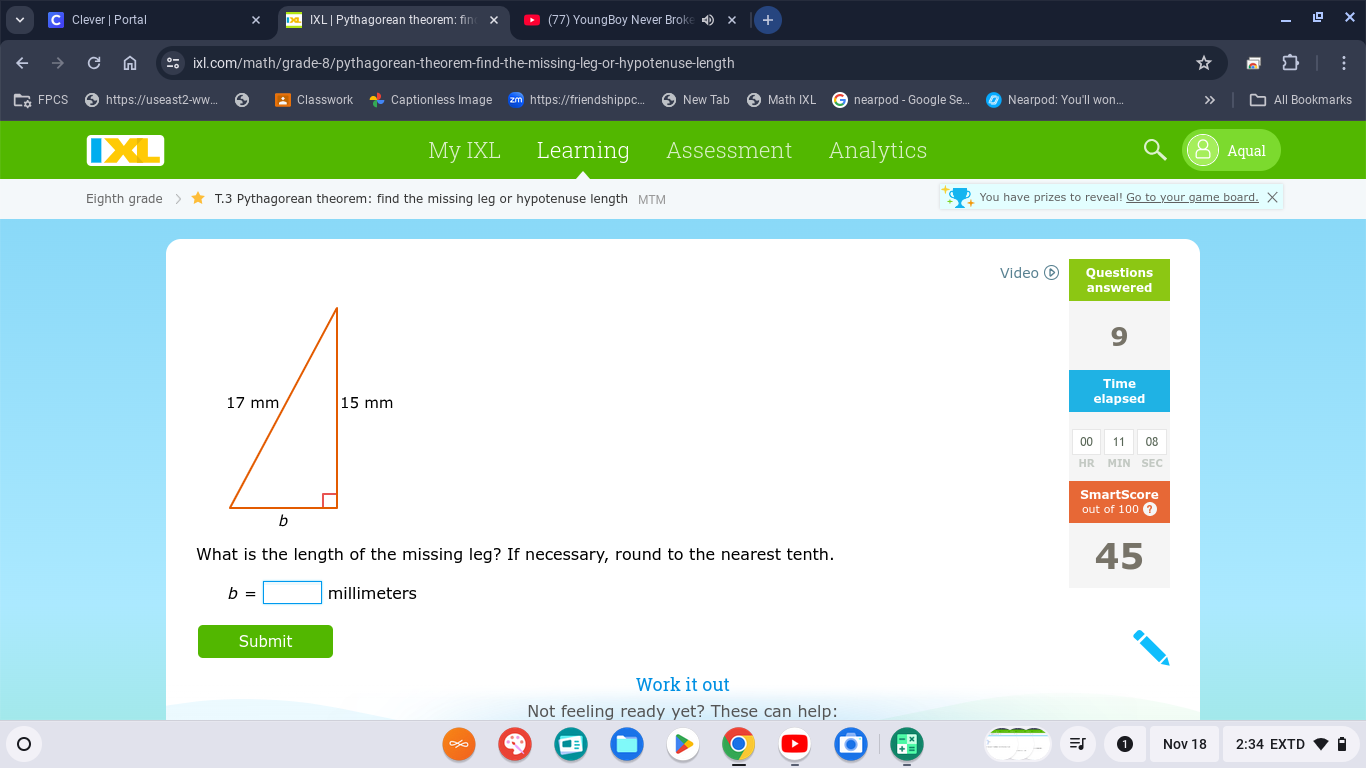Go back in browser history
The height and width of the screenshot is (768, 1366).
point(23,63)
